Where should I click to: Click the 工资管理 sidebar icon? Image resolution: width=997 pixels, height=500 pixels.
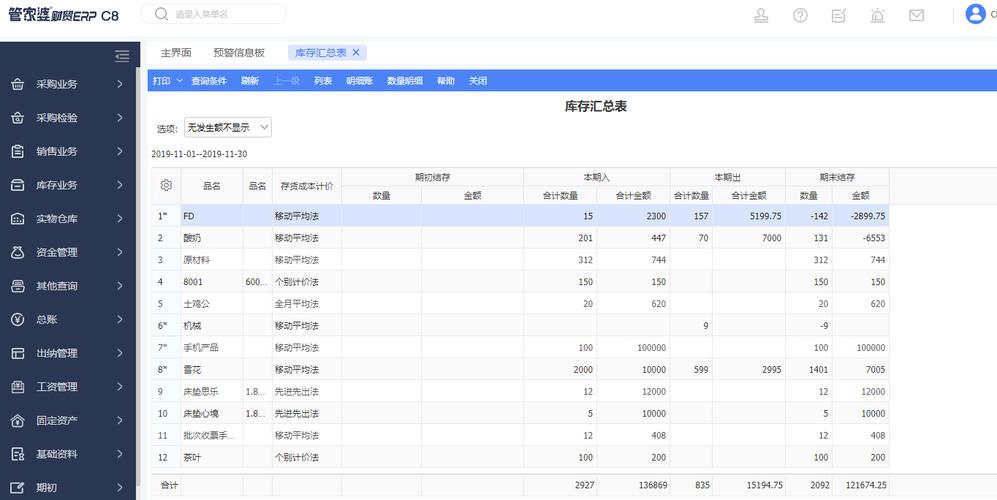pos(18,387)
